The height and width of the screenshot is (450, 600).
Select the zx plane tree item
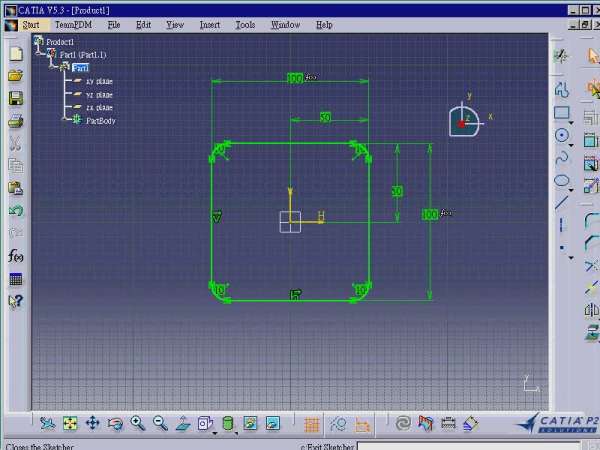point(99,108)
